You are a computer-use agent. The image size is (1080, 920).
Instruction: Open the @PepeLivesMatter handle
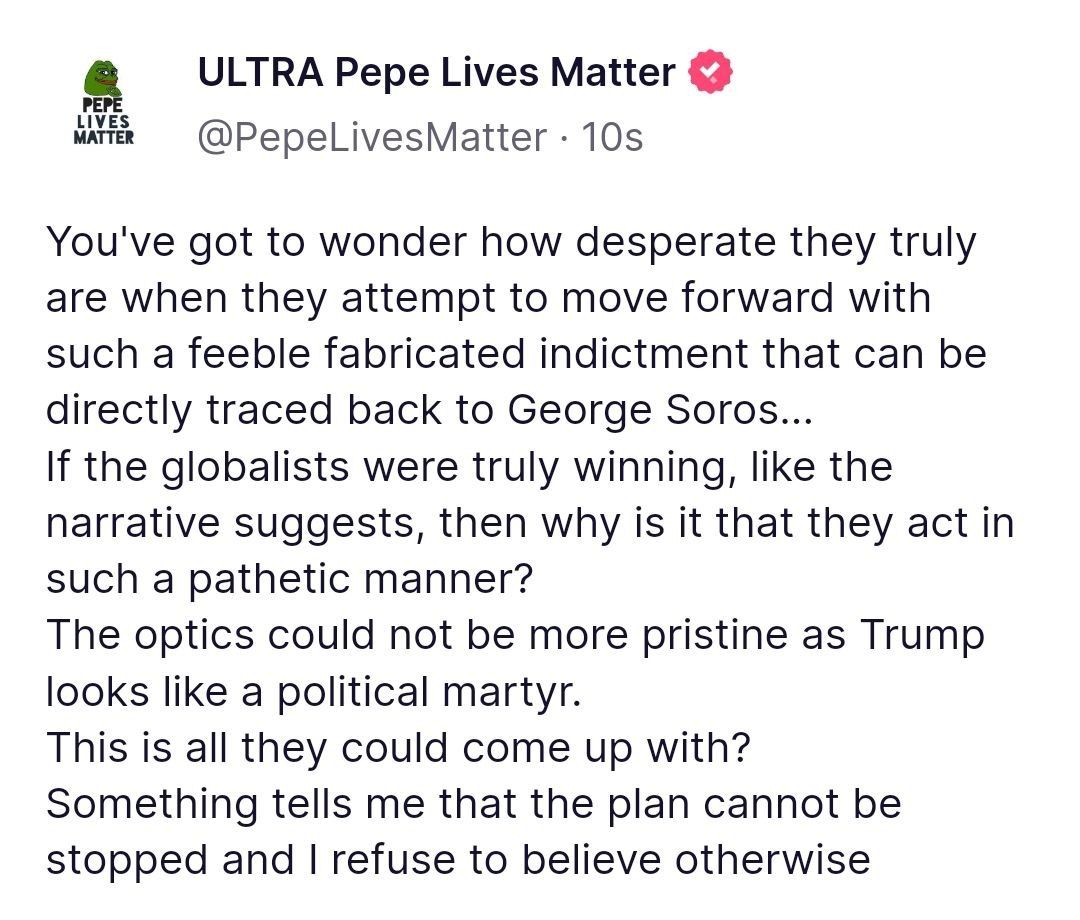(372, 137)
